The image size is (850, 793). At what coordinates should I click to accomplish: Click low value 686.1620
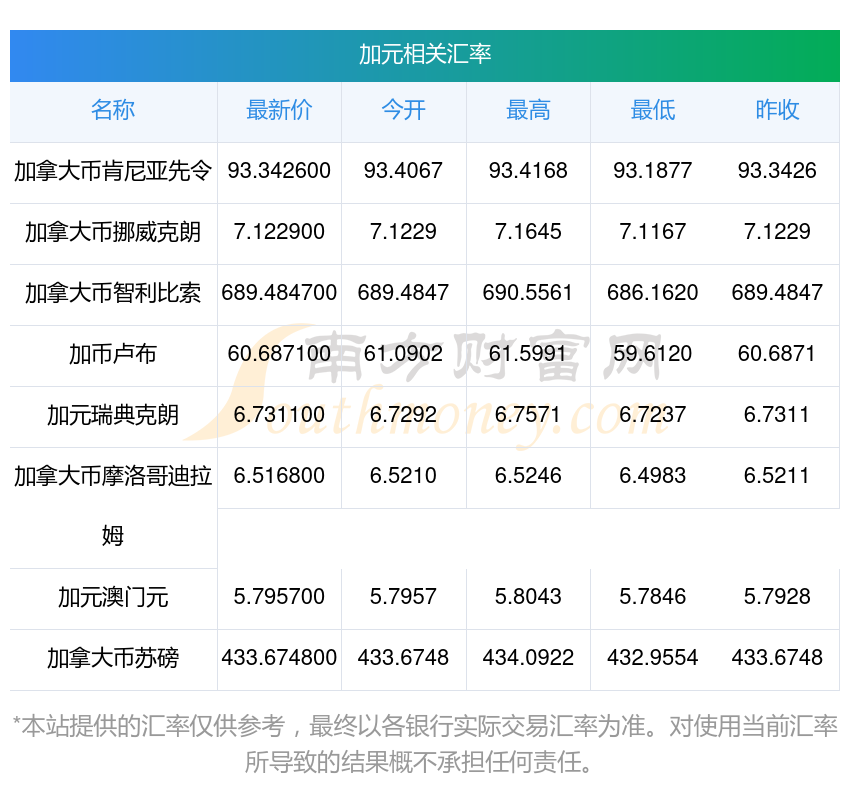pos(653,293)
